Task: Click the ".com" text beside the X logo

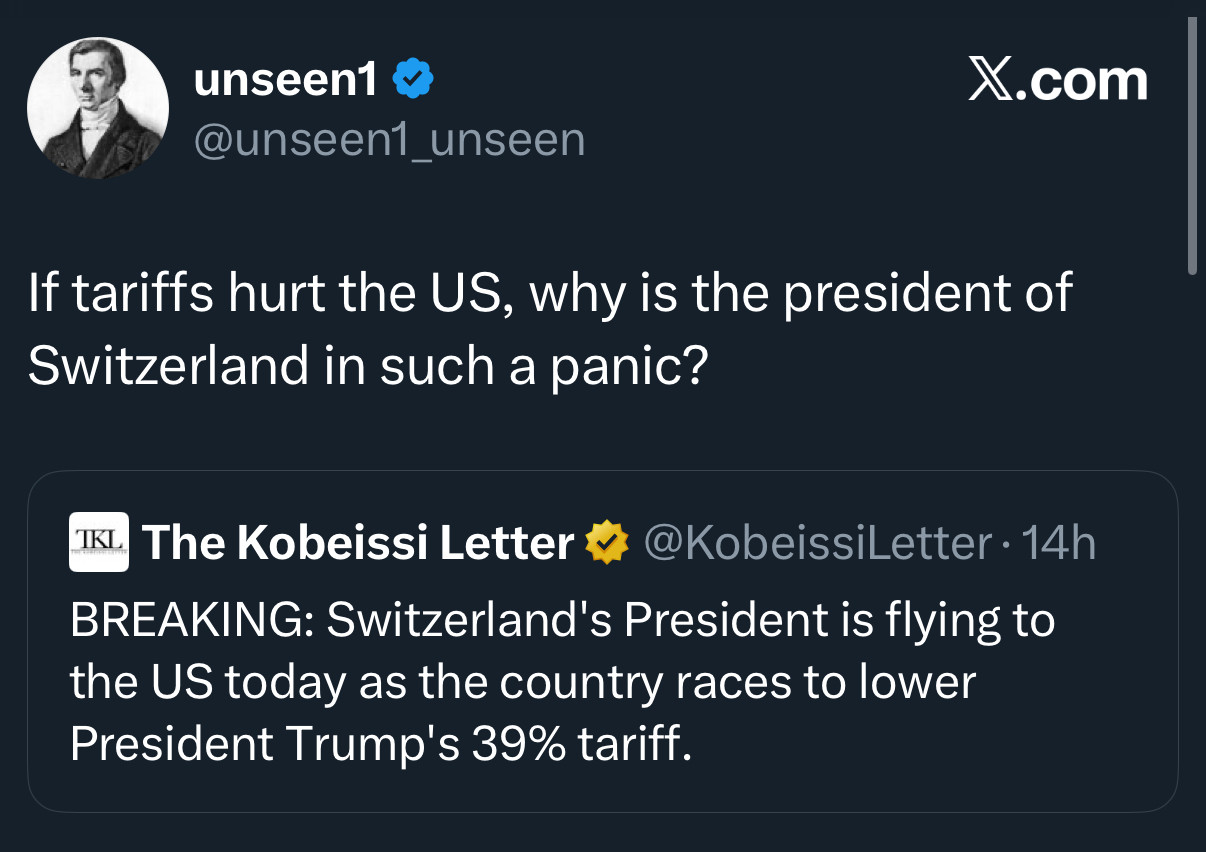Action: click(x=1083, y=82)
